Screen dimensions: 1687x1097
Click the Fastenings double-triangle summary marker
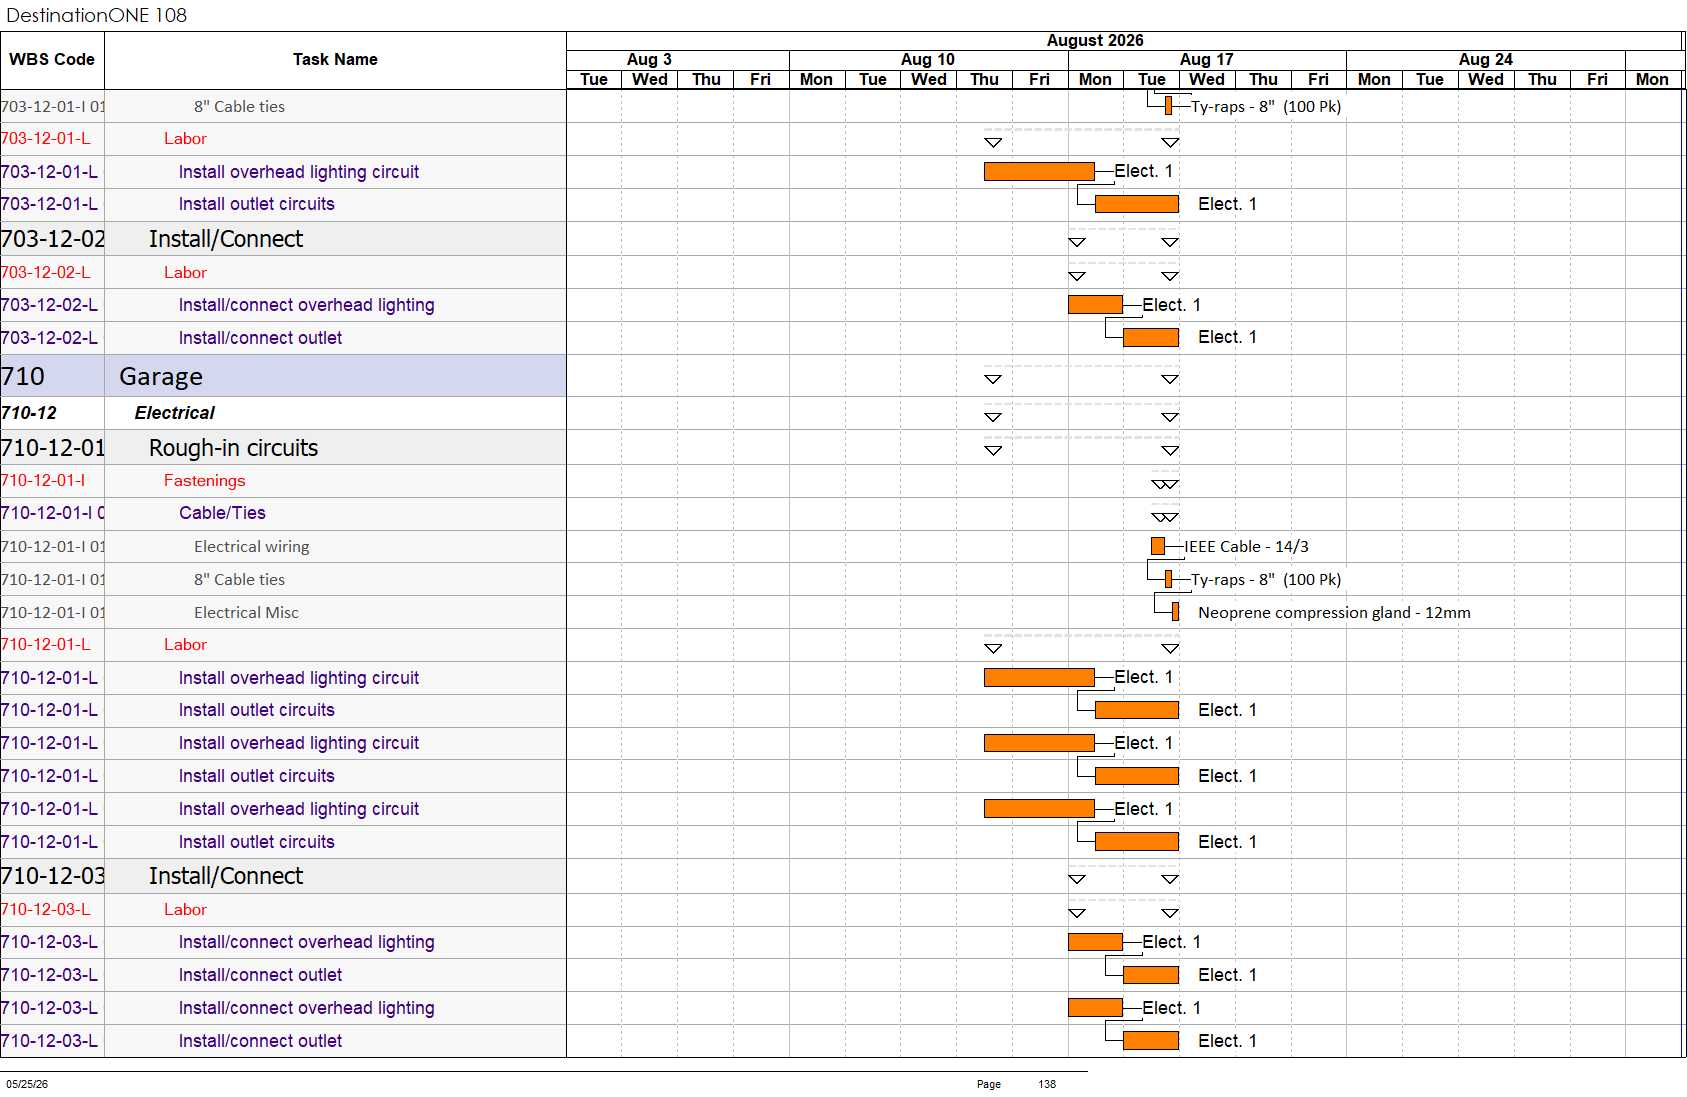[1165, 484]
